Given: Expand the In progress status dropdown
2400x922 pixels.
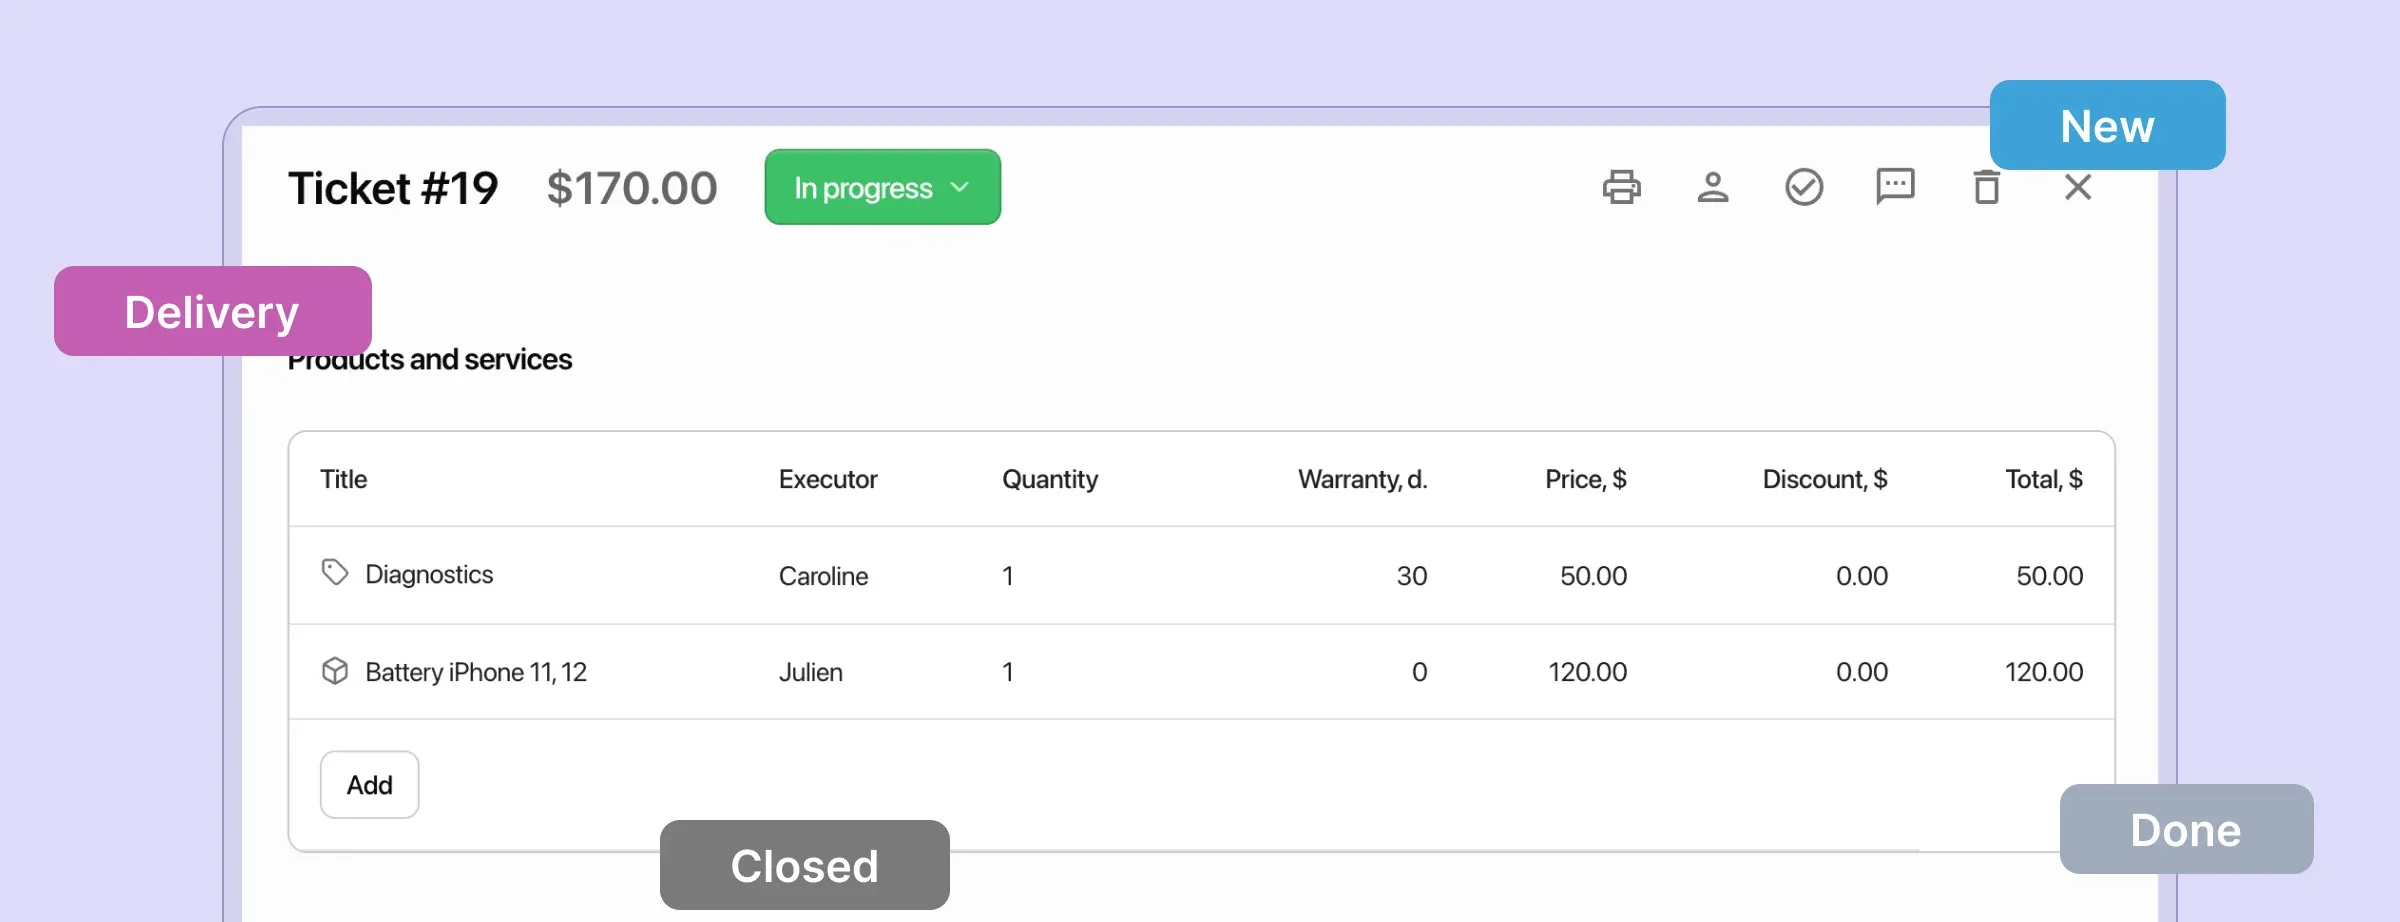Looking at the screenshot, I should (x=882, y=187).
